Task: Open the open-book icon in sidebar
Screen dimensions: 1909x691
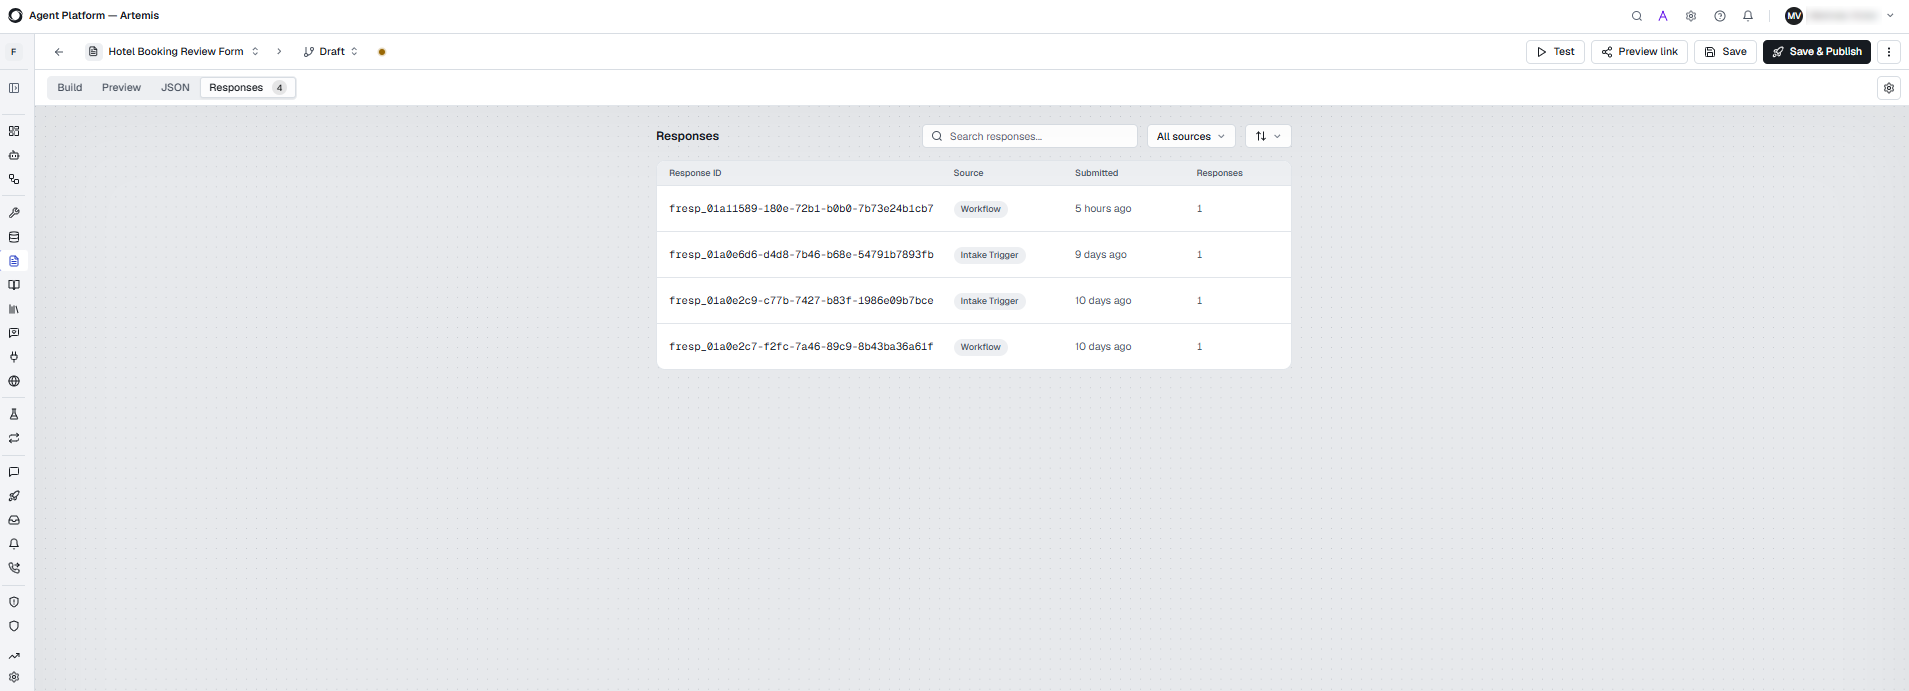Action: [14, 285]
